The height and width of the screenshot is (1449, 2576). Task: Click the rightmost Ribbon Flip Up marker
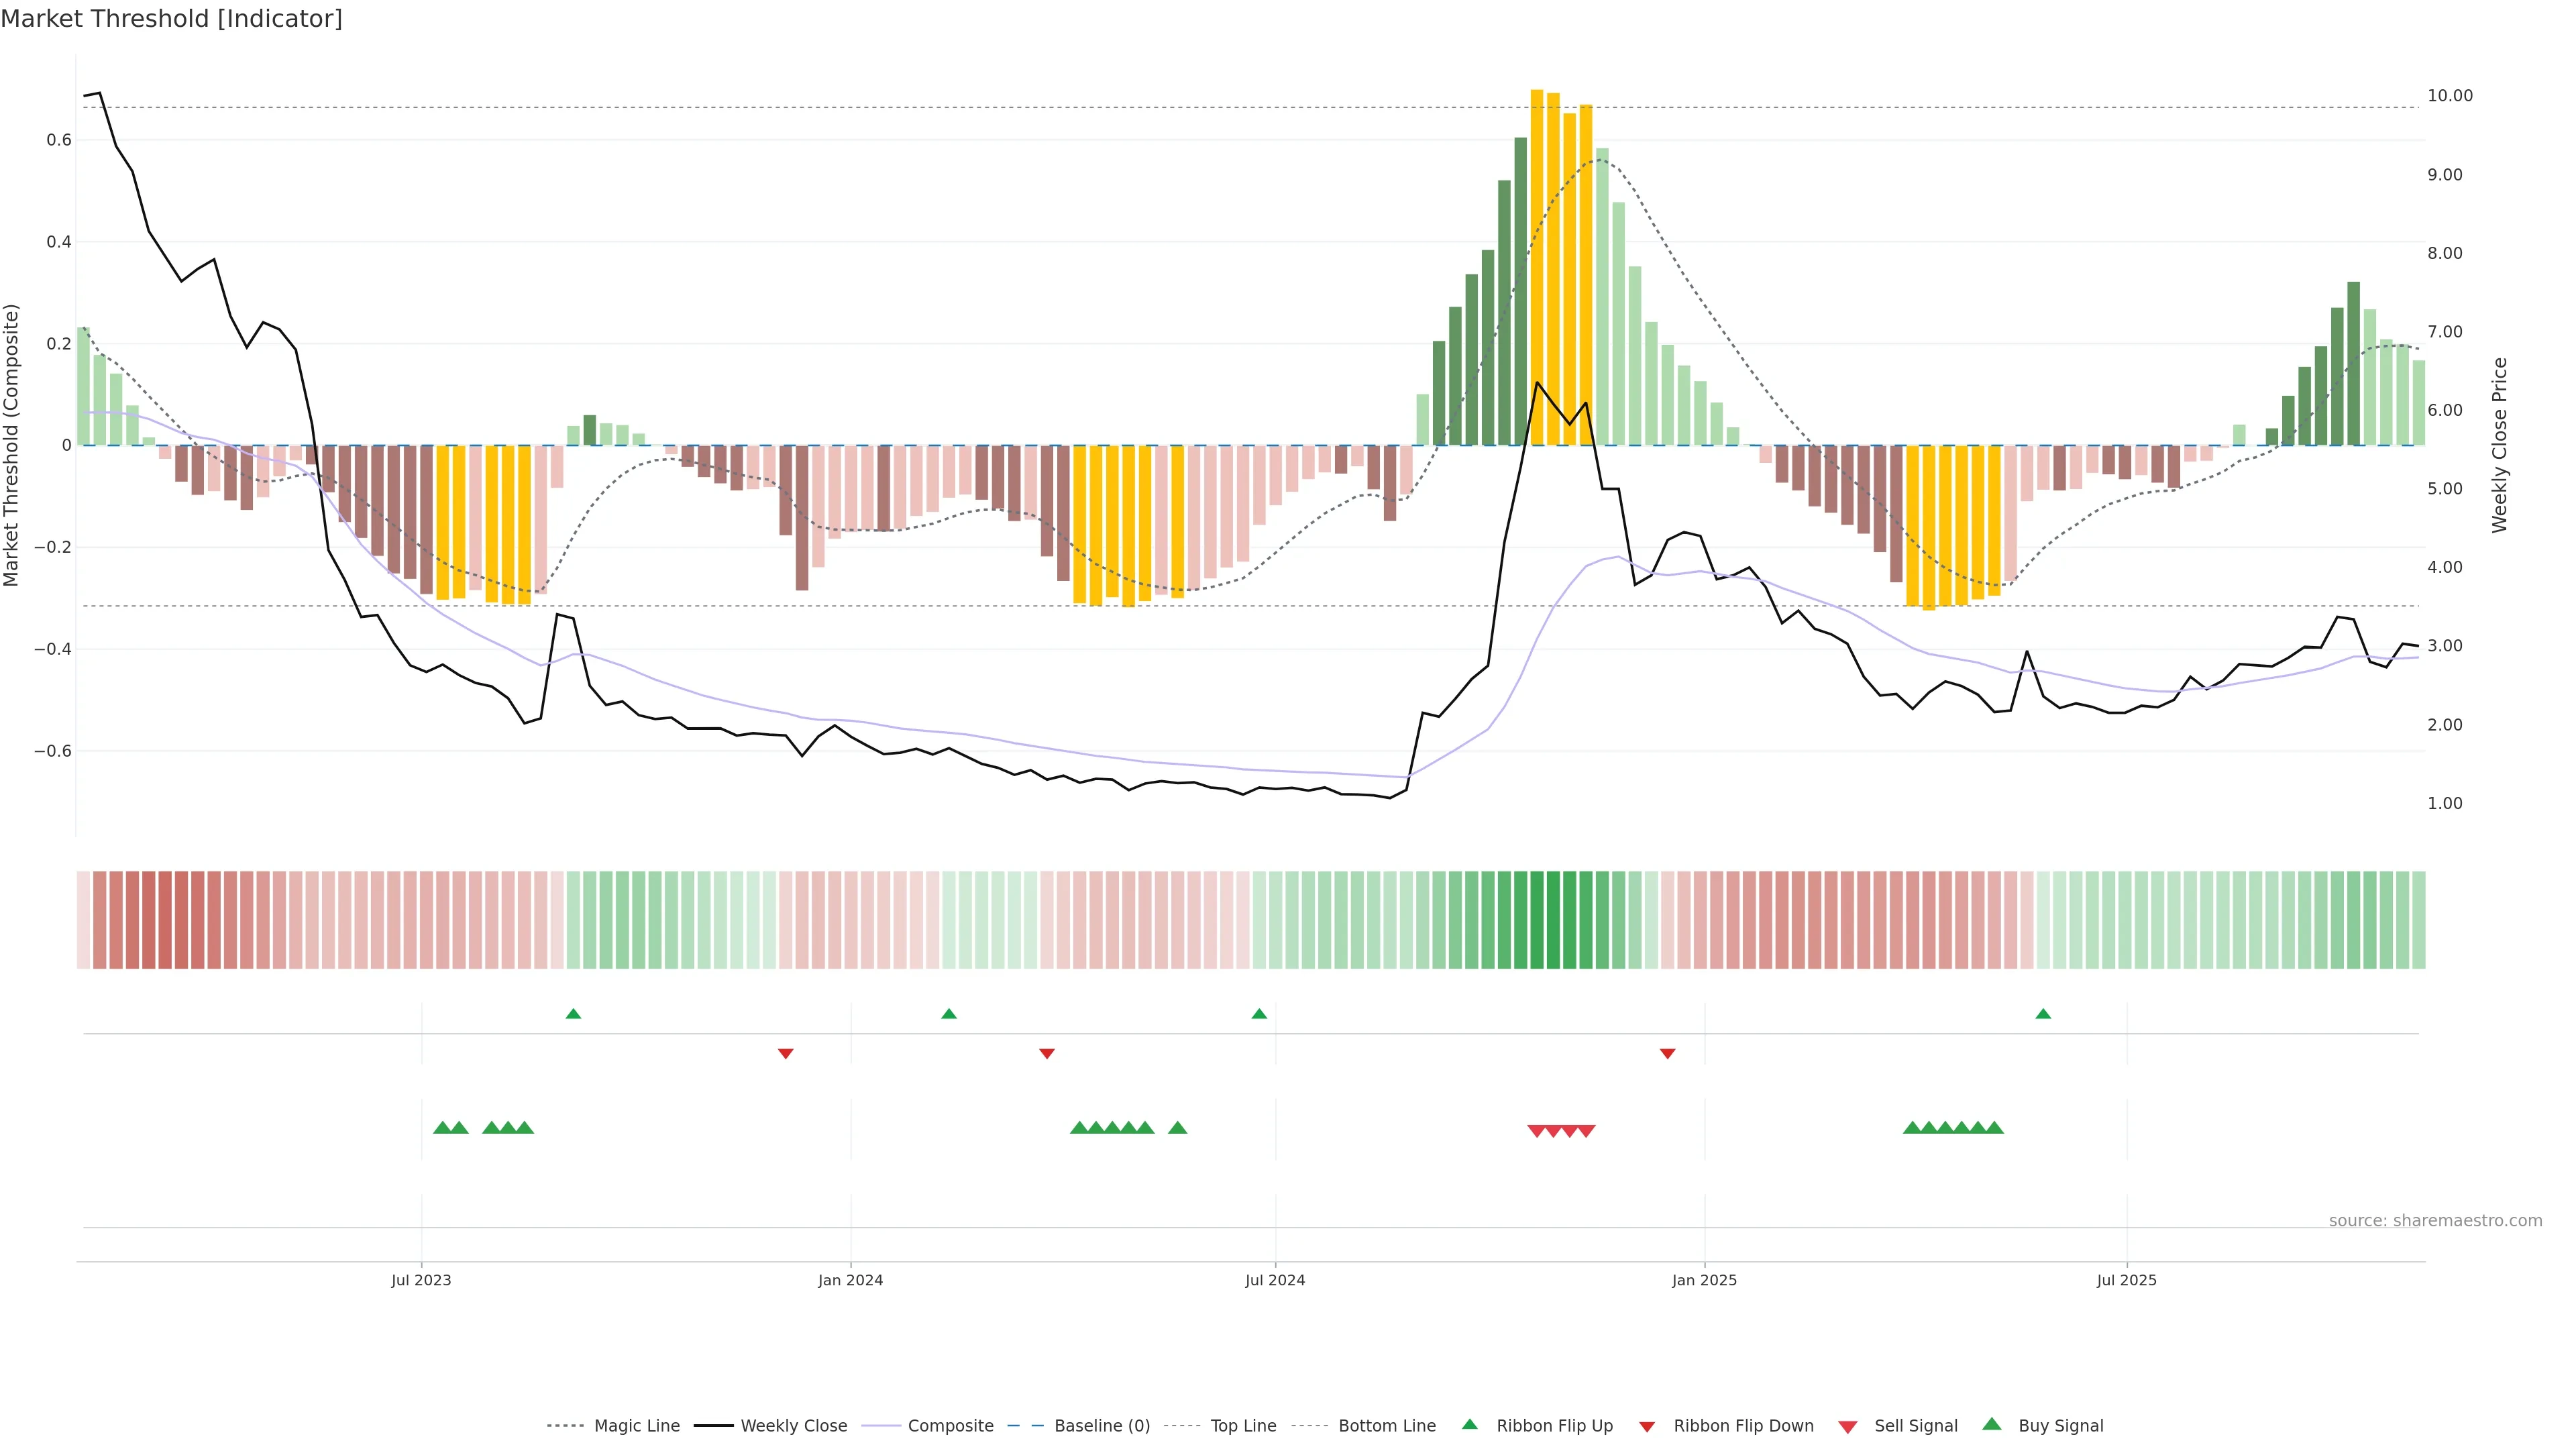(2043, 1014)
